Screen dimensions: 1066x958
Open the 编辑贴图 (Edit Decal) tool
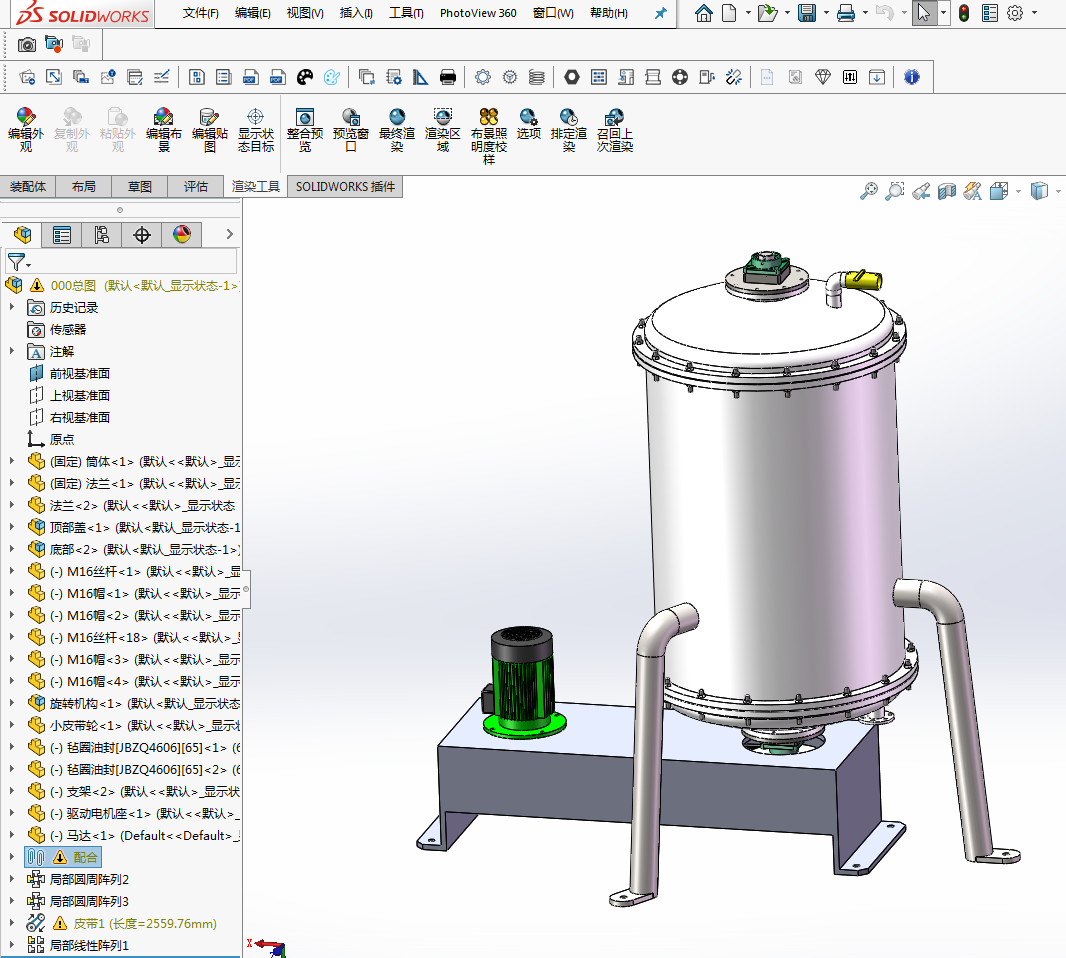209,119
